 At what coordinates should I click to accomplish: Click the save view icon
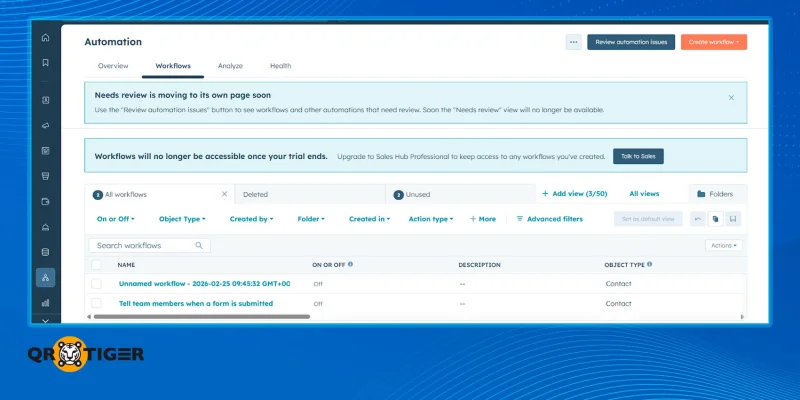point(733,219)
